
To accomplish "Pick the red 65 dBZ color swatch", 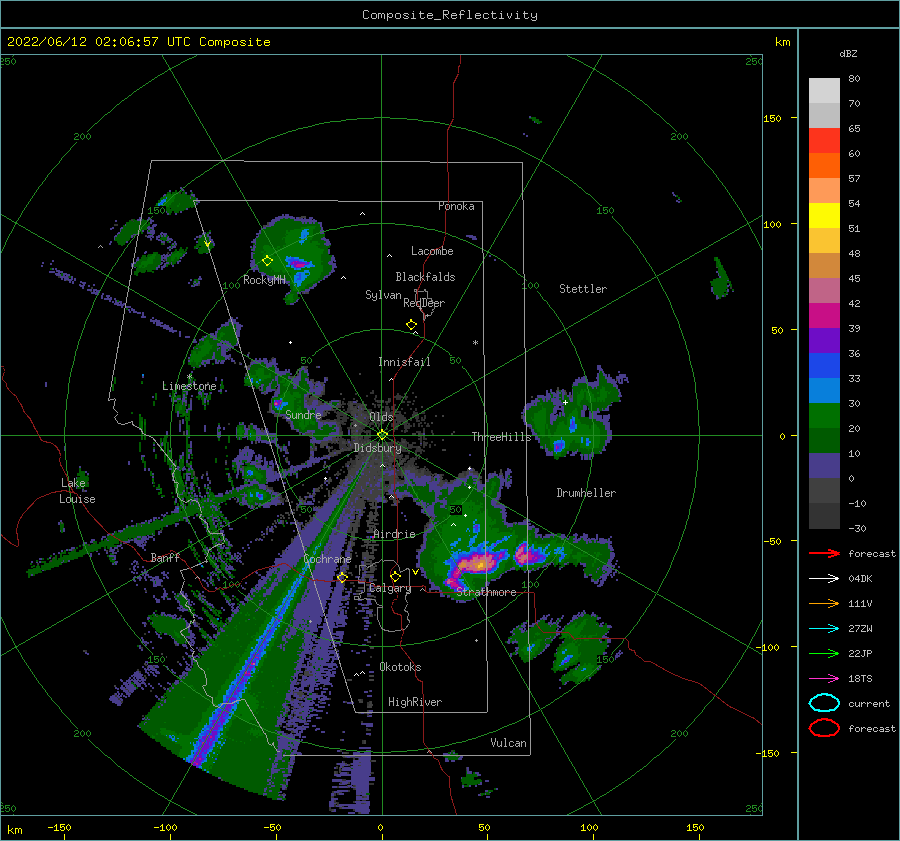I will click(x=824, y=141).
